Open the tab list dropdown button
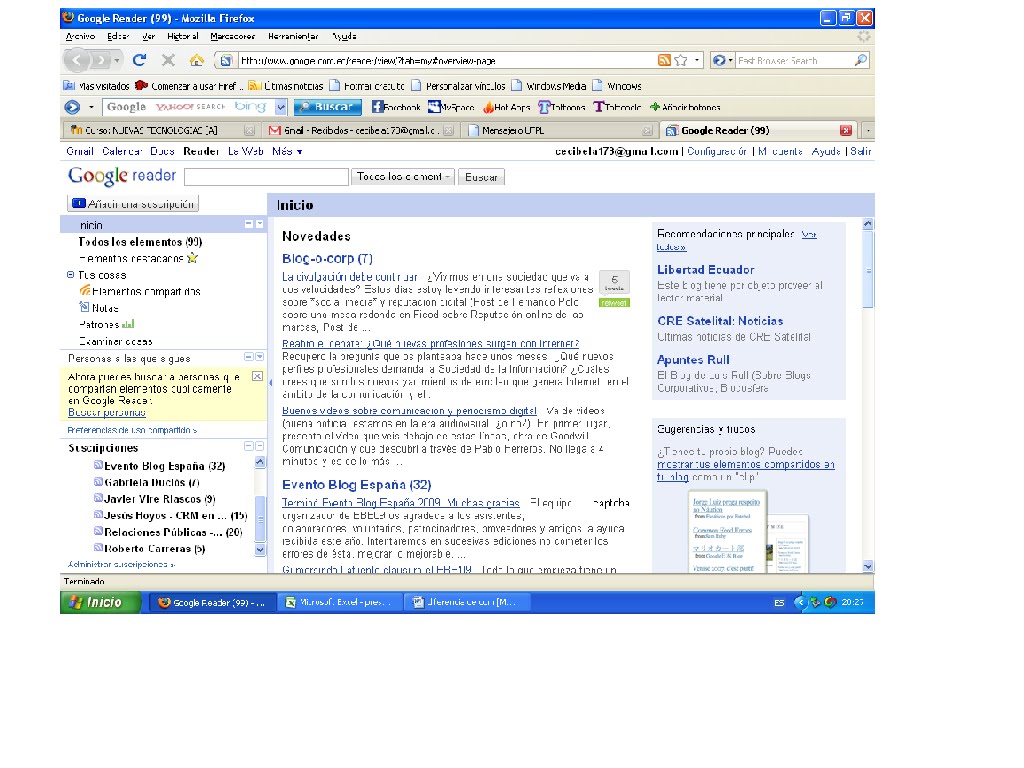Image resolution: width=1024 pixels, height=768 pixels. pos(868,131)
